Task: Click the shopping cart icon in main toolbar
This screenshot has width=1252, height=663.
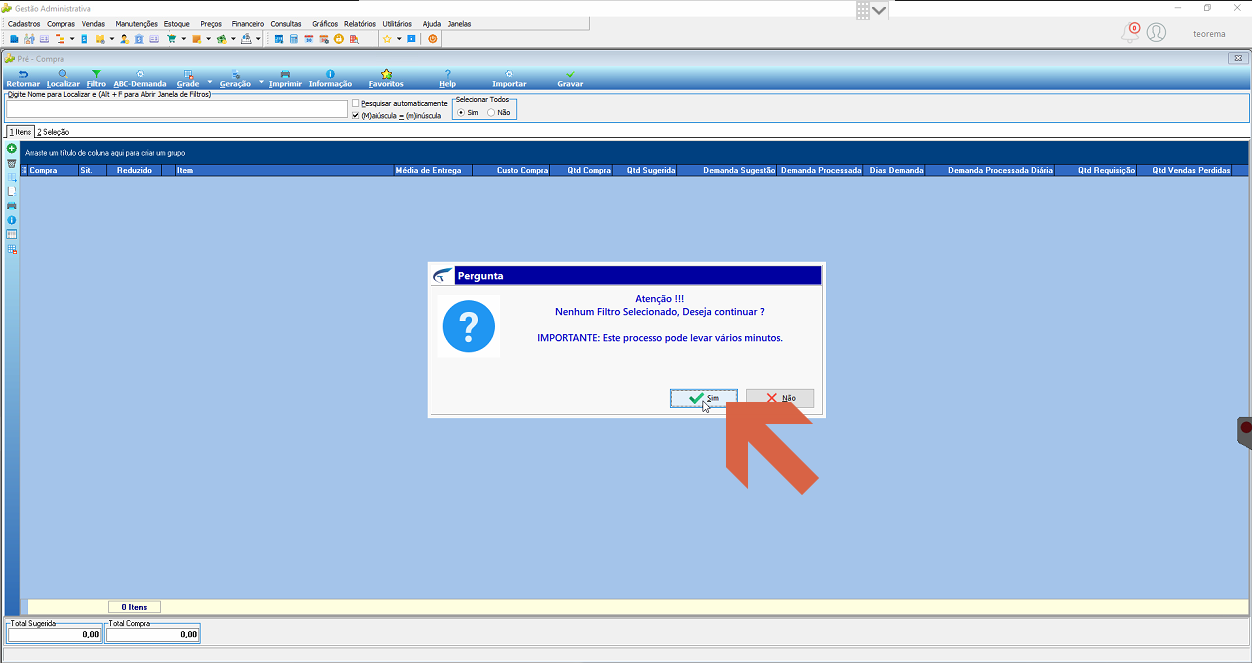Action: 172,39
